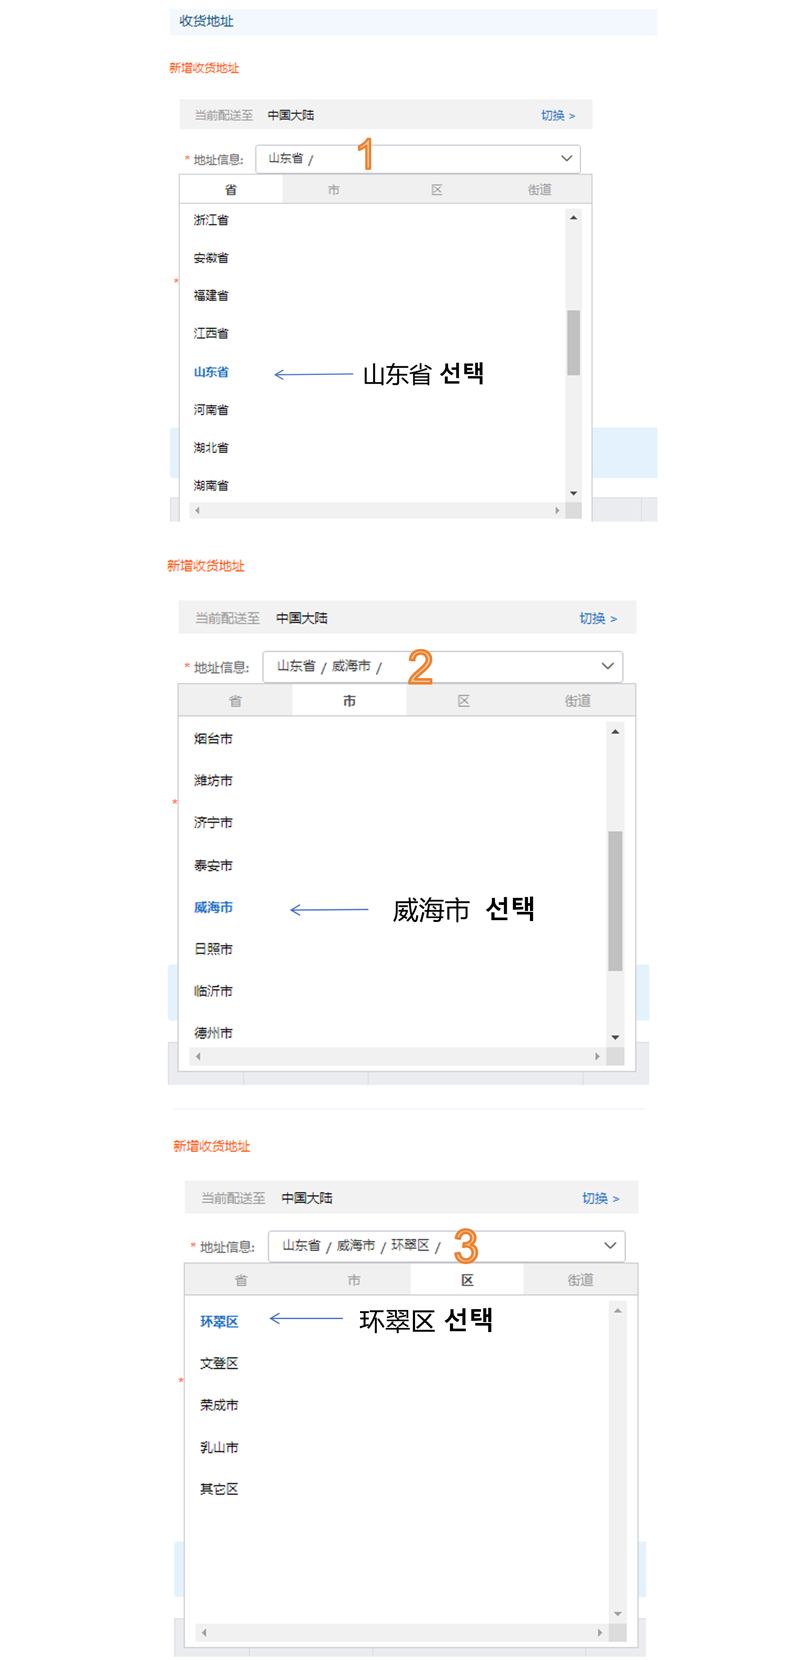Select 文登区 from the district list
The width and height of the screenshot is (800, 1660).
[219, 1364]
